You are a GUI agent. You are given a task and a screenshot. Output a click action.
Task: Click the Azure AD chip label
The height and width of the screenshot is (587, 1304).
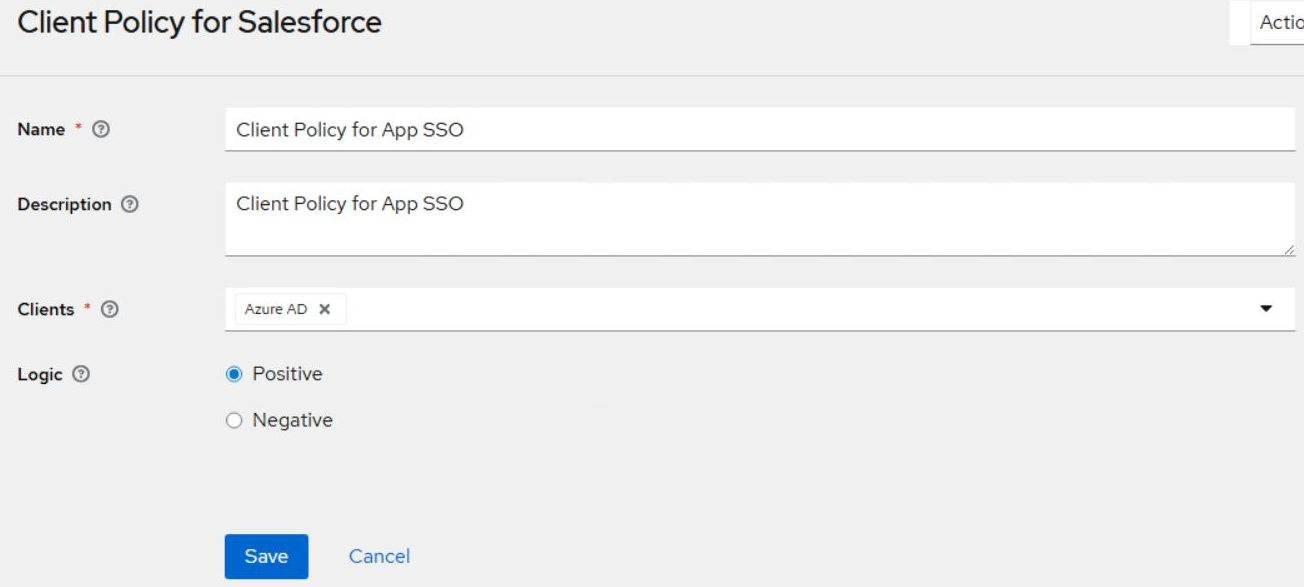(x=276, y=309)
